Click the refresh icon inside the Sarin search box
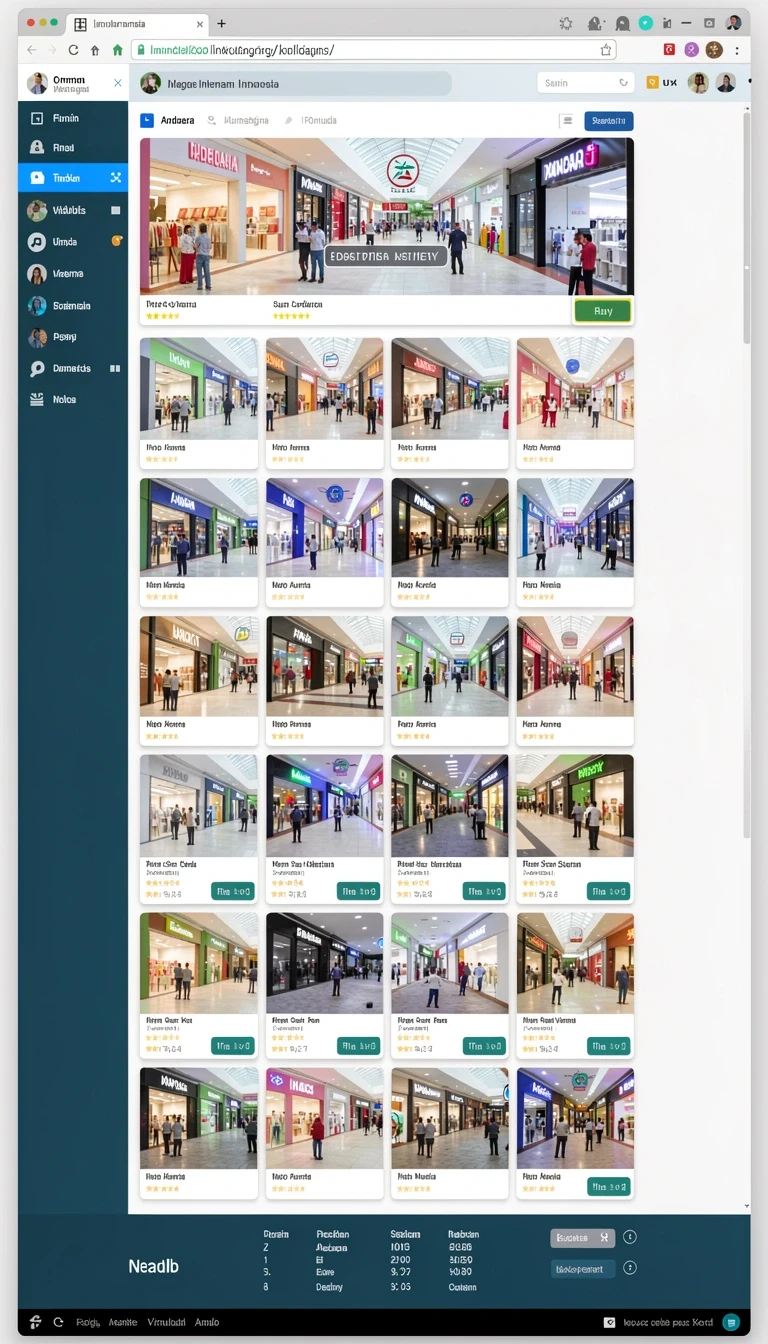 pos(624,83)
